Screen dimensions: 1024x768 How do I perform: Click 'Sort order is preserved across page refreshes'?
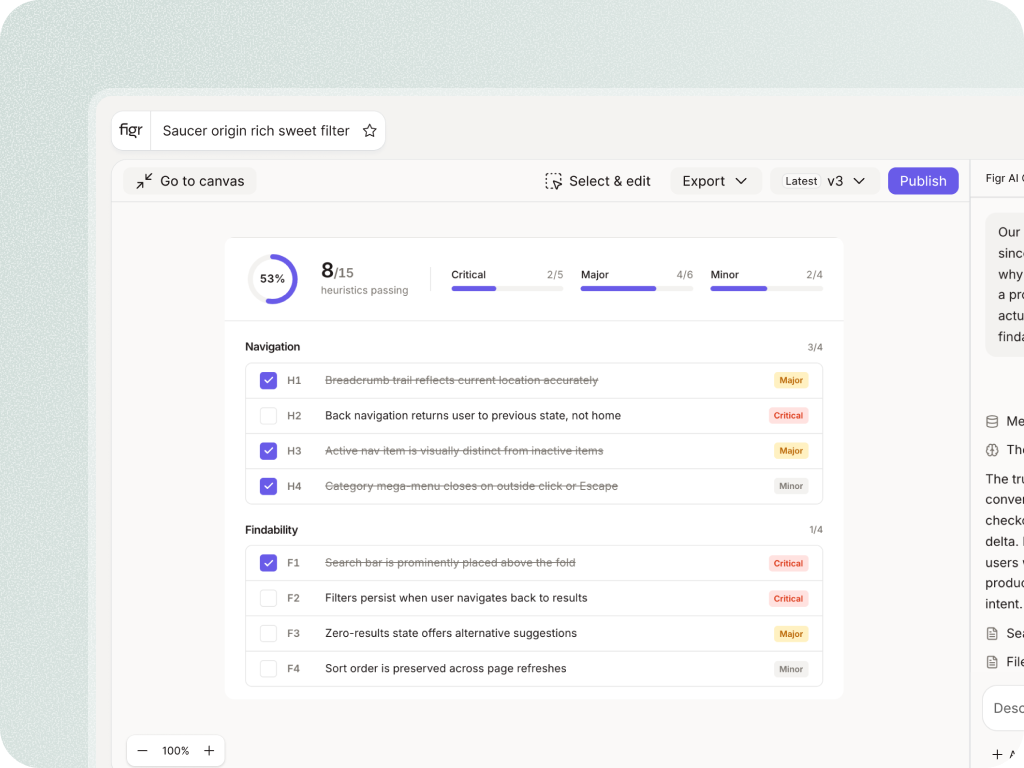click(x=445, y=669)
